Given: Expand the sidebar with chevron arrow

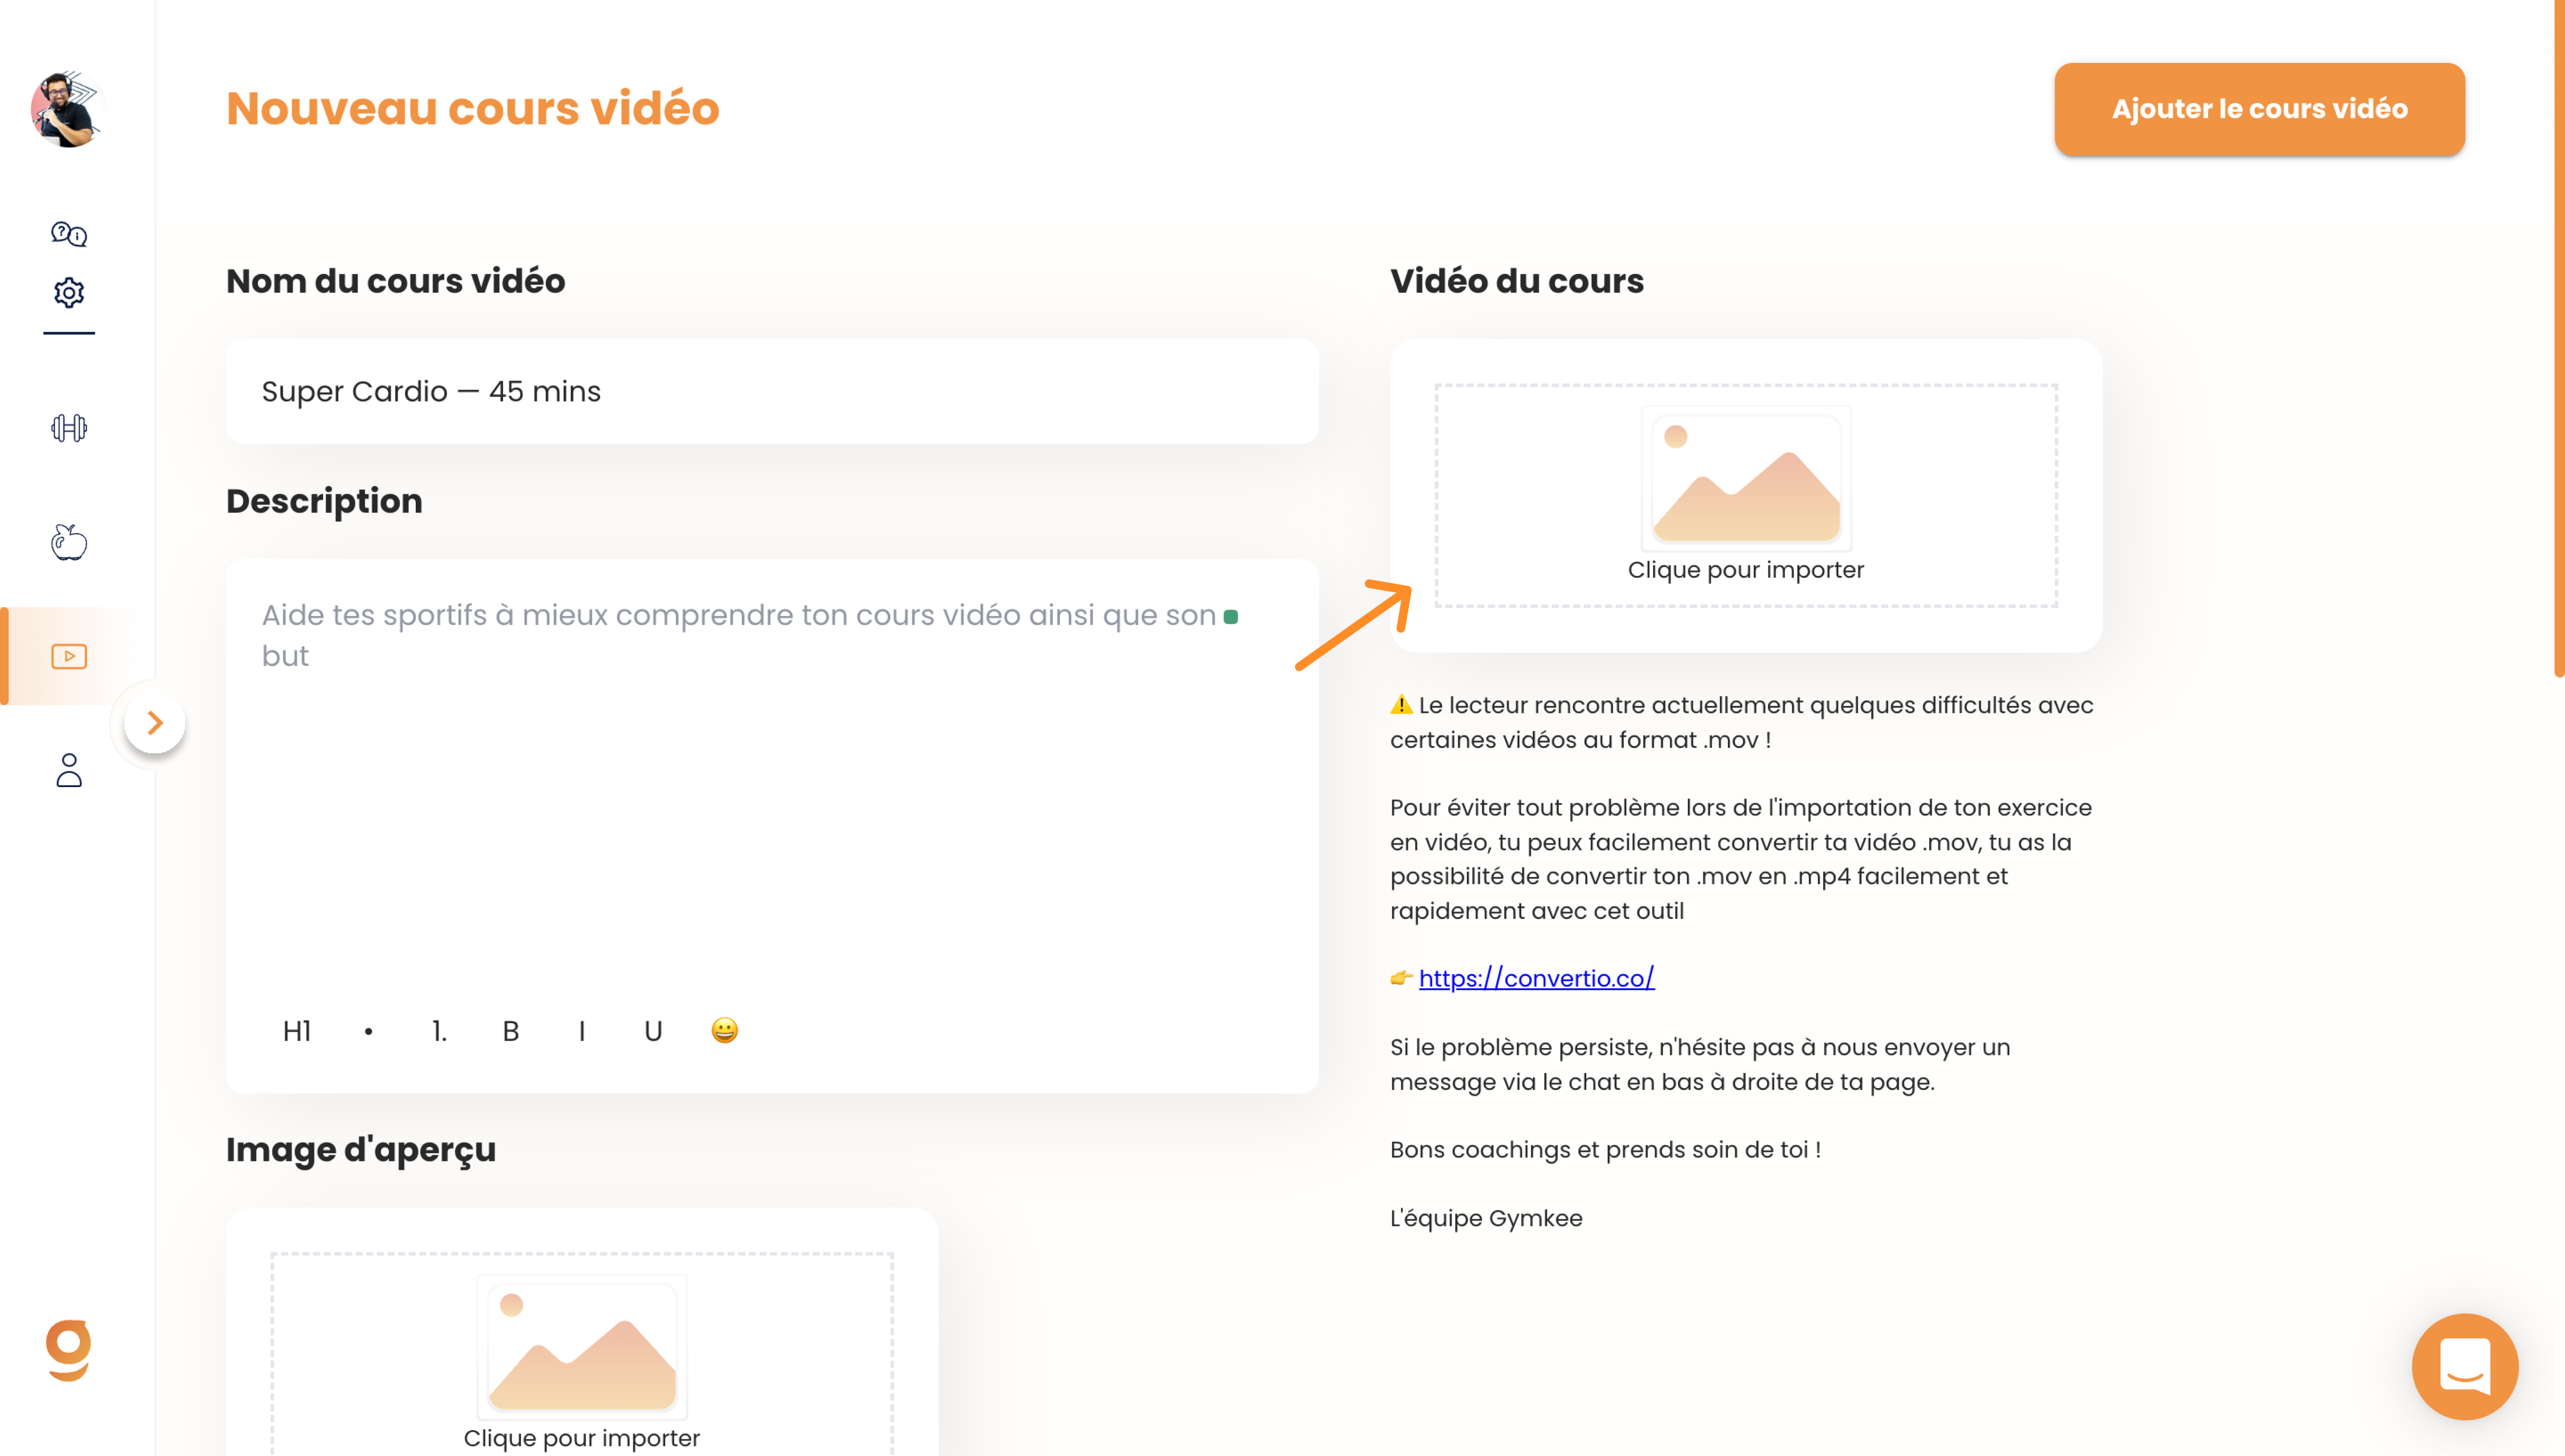Looking at the screenshot, I should [x=155, y=722].
